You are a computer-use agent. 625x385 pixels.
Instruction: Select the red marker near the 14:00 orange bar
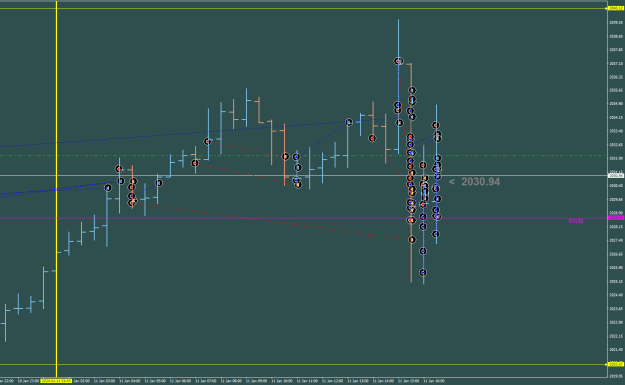pos(372,138)
